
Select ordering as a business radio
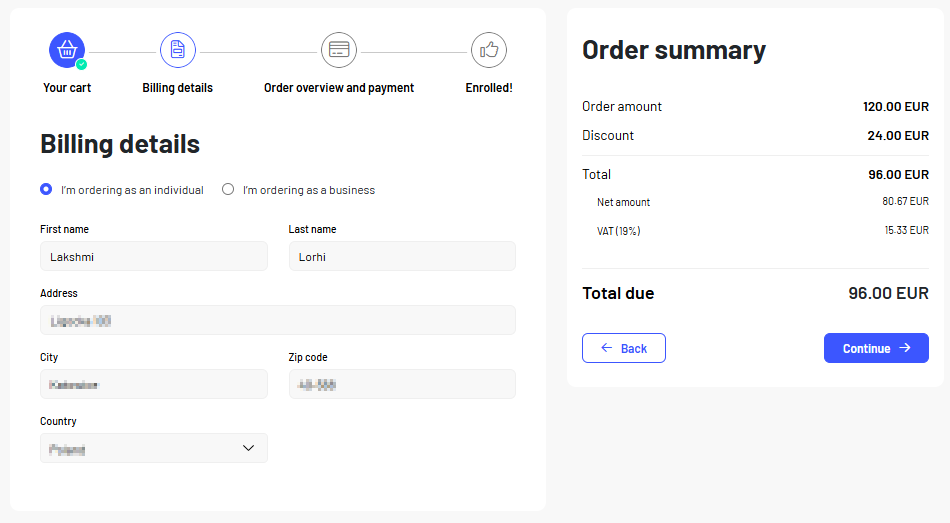[x=228, y=189]
